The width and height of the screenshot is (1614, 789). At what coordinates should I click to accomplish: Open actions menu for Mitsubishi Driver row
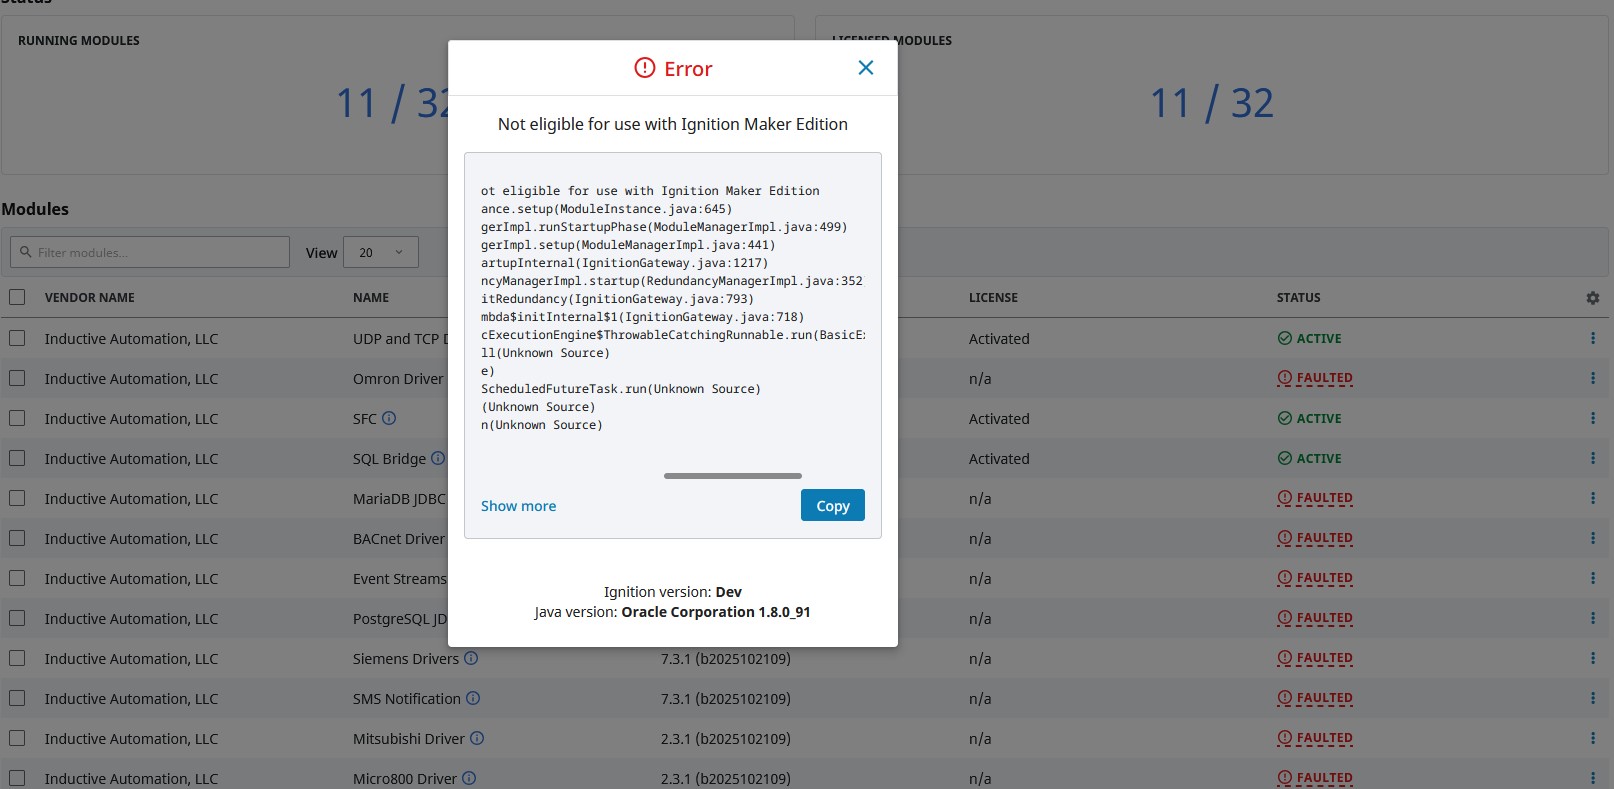pos(1593,738)
